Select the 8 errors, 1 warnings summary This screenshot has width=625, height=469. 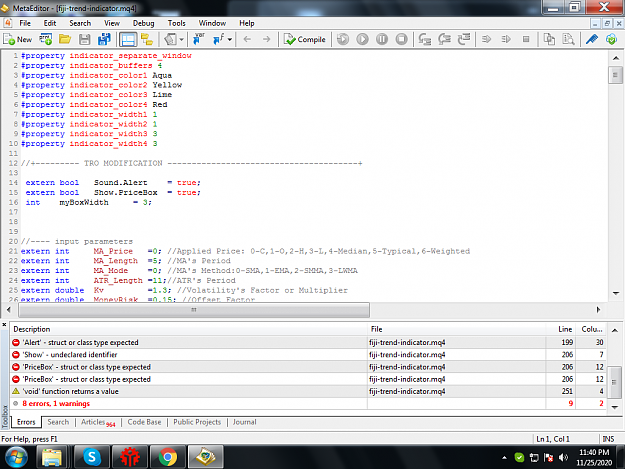(x=307, y=404)
